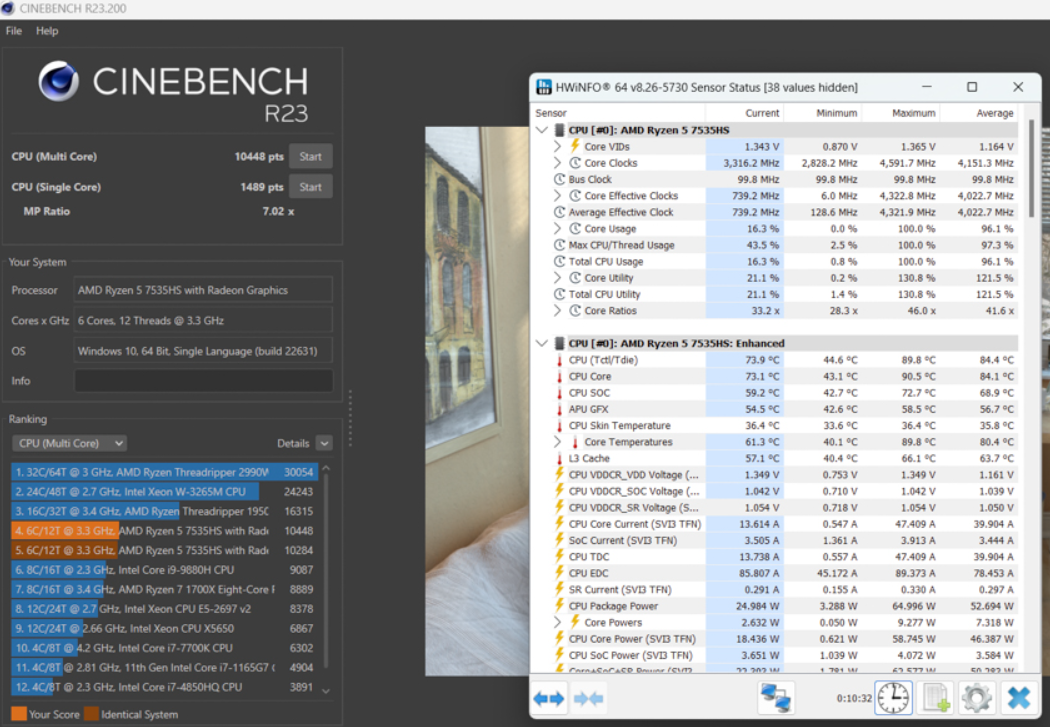The image size is (1050, 727).
Task: Click the blue X close-sensors icon
Action: (1018, 698)
